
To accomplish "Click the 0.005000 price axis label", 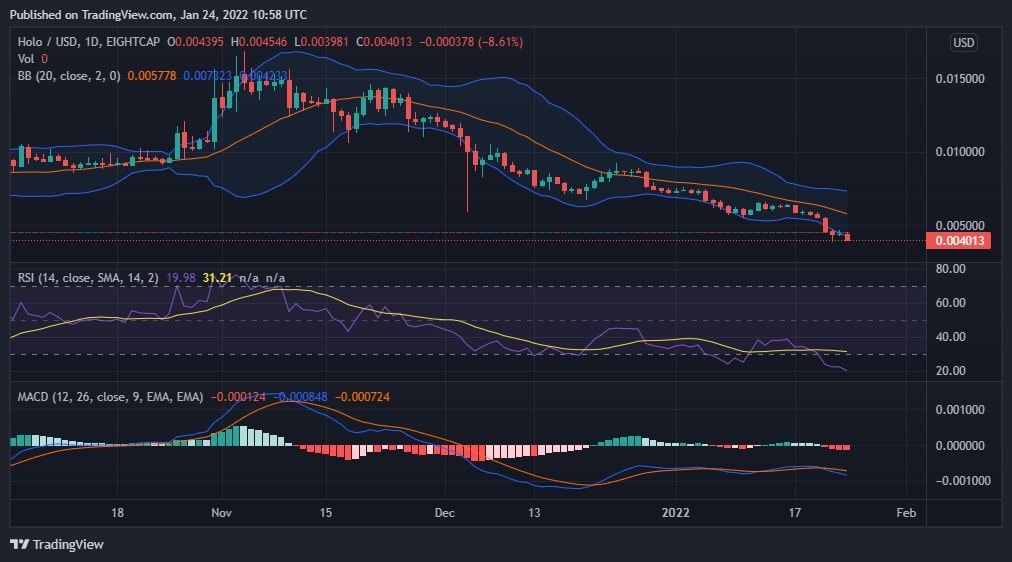I will 960,225.
